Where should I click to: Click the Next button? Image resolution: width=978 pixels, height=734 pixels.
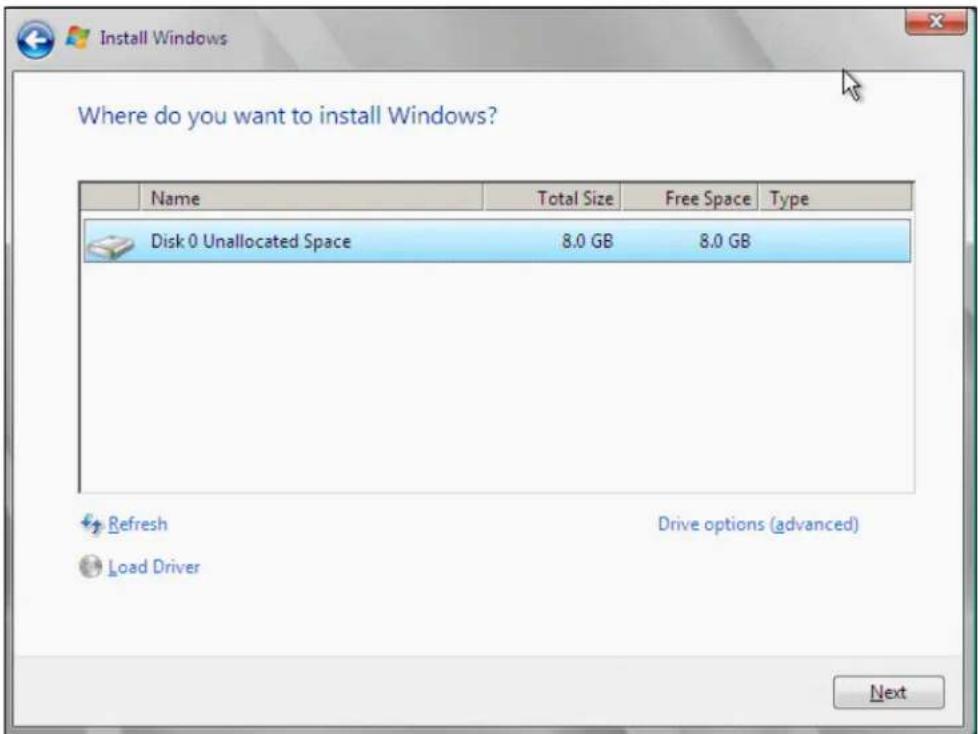(x=888, y=692)
